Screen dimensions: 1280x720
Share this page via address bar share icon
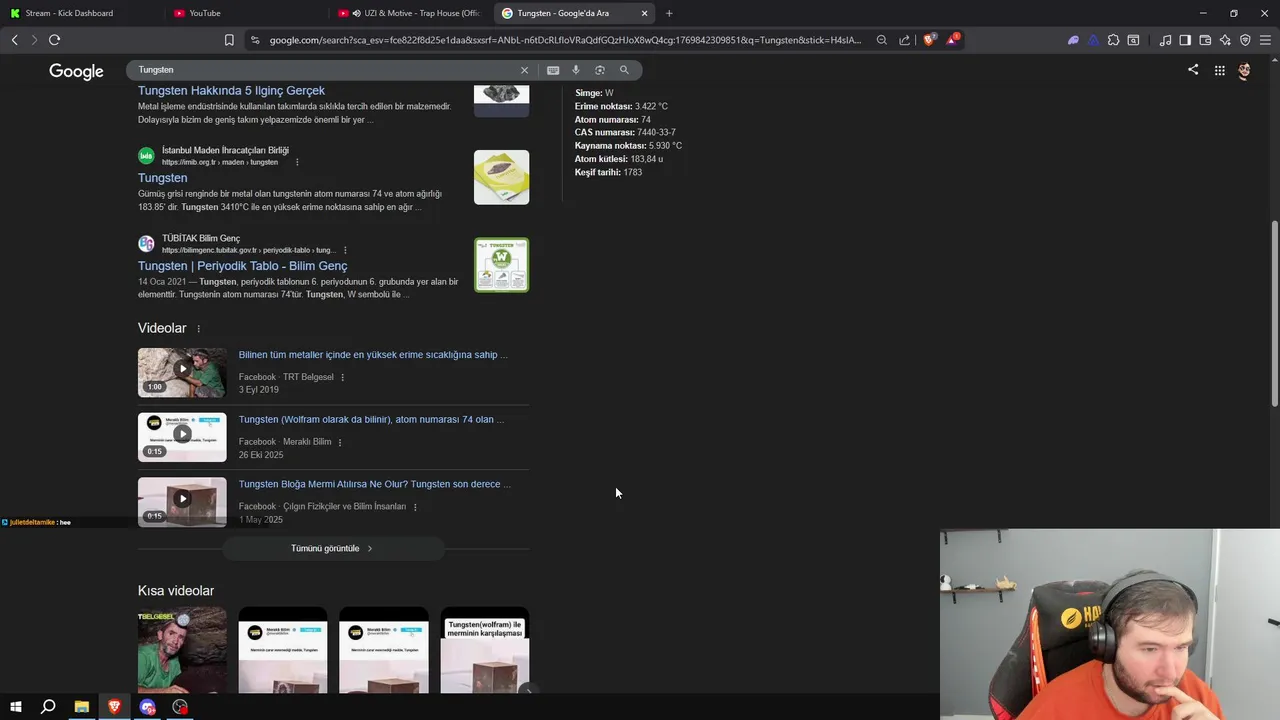pyautogui.click(x=904, y=40)
